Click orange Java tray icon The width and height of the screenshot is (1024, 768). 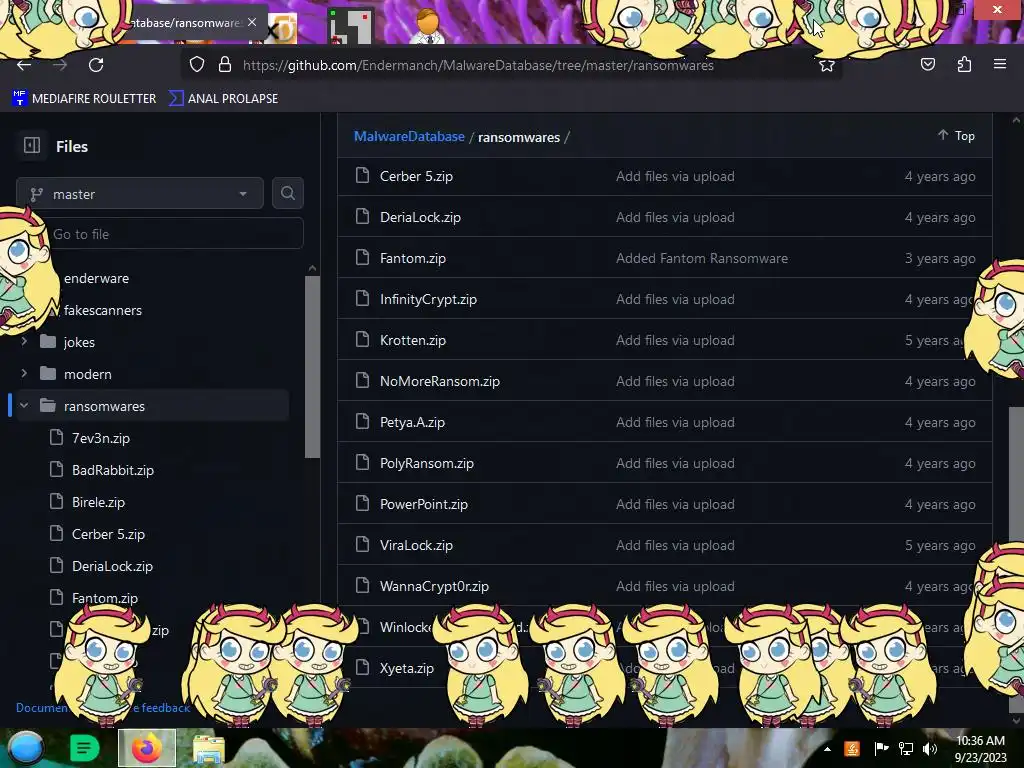(x=852, y=749)
